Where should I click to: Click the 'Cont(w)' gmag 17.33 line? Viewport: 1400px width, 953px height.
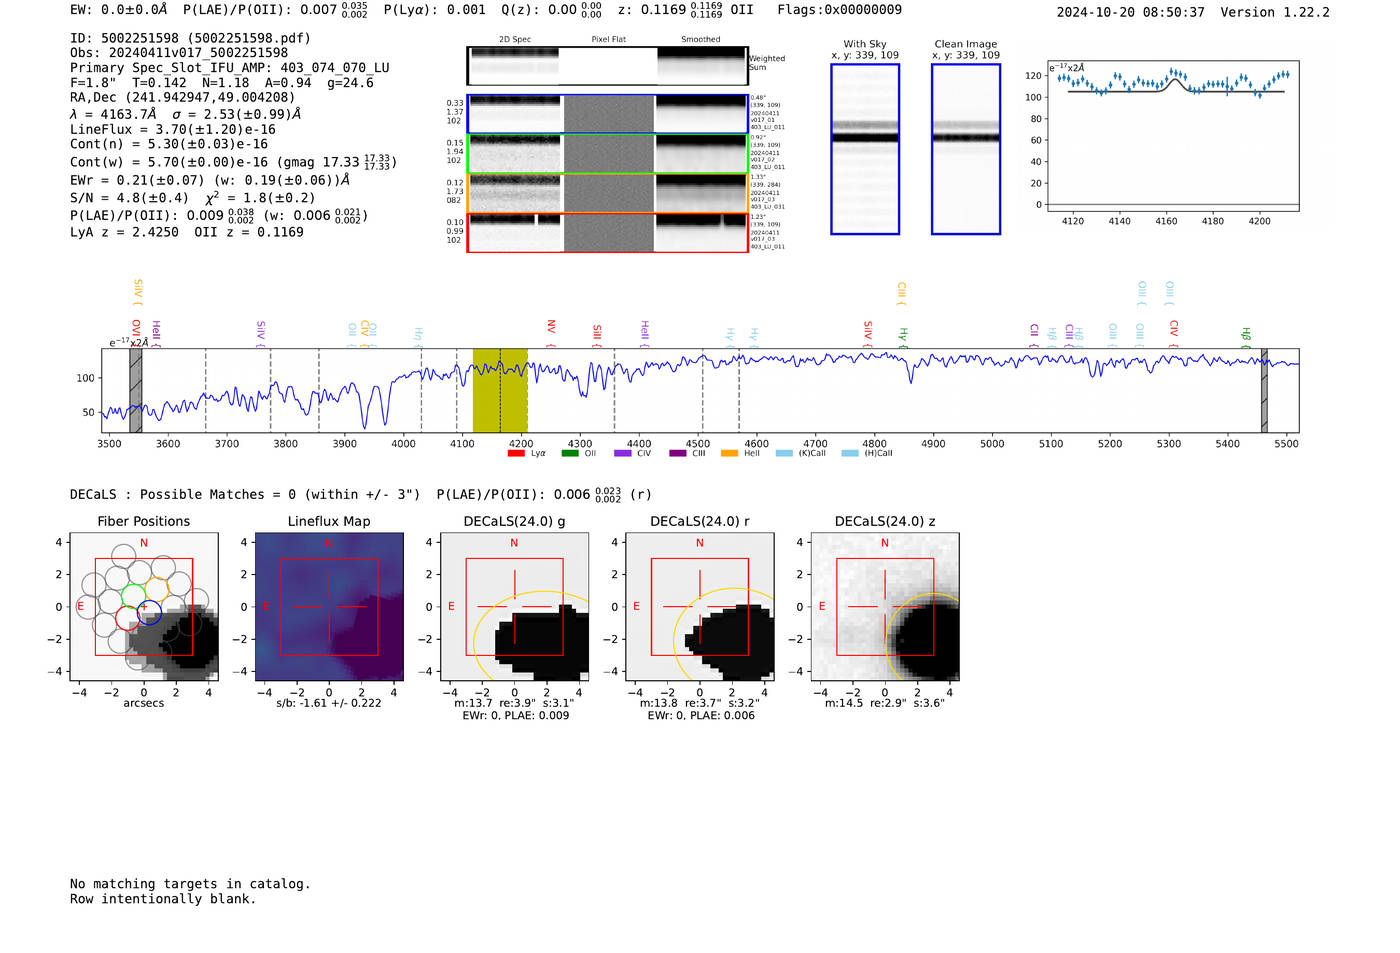coord(233,162)
